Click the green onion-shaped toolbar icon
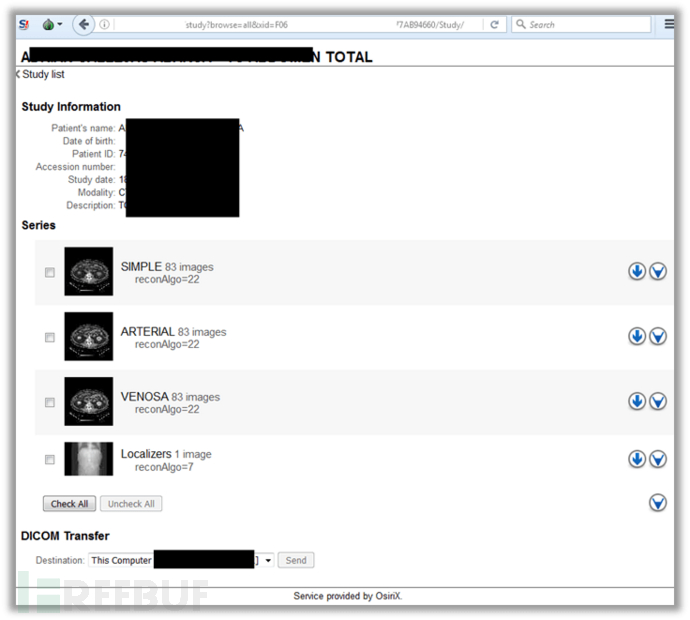 pyautogui.click(x=48, y=25)
